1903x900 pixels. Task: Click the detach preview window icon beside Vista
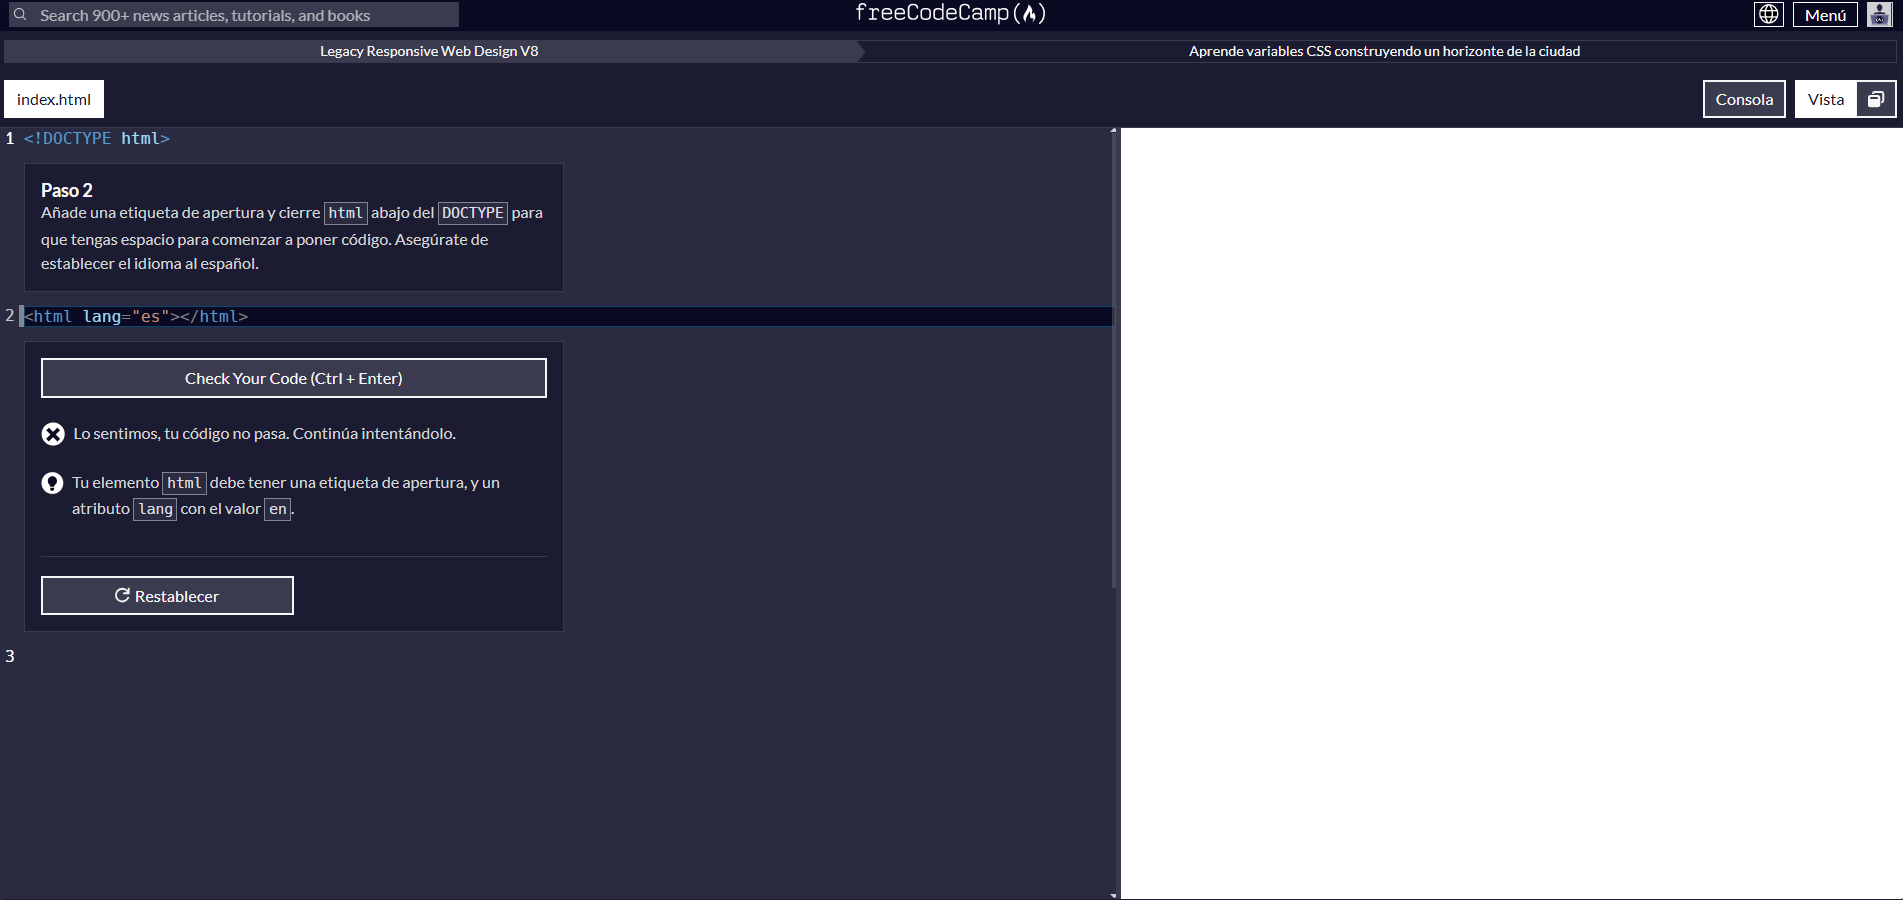coord(1875,99)
